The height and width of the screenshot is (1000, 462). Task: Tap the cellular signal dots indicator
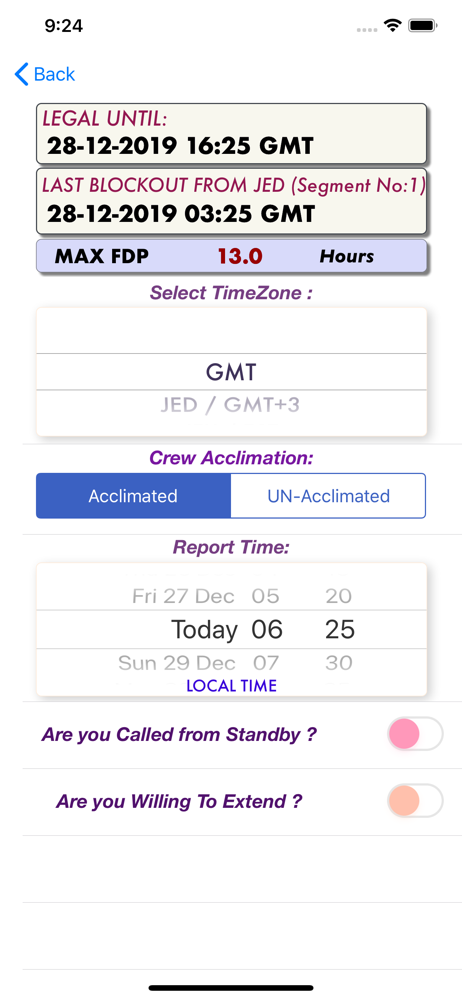(367, 29)
